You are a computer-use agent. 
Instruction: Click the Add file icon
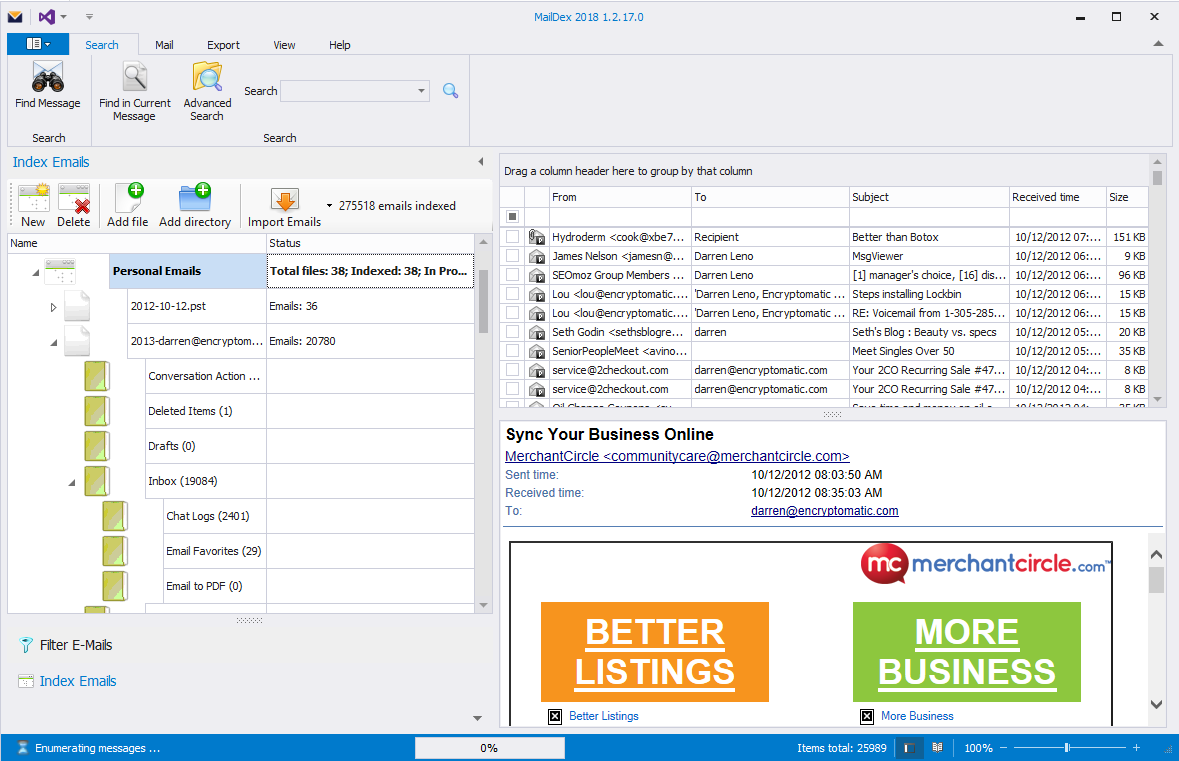coord(129,199)
